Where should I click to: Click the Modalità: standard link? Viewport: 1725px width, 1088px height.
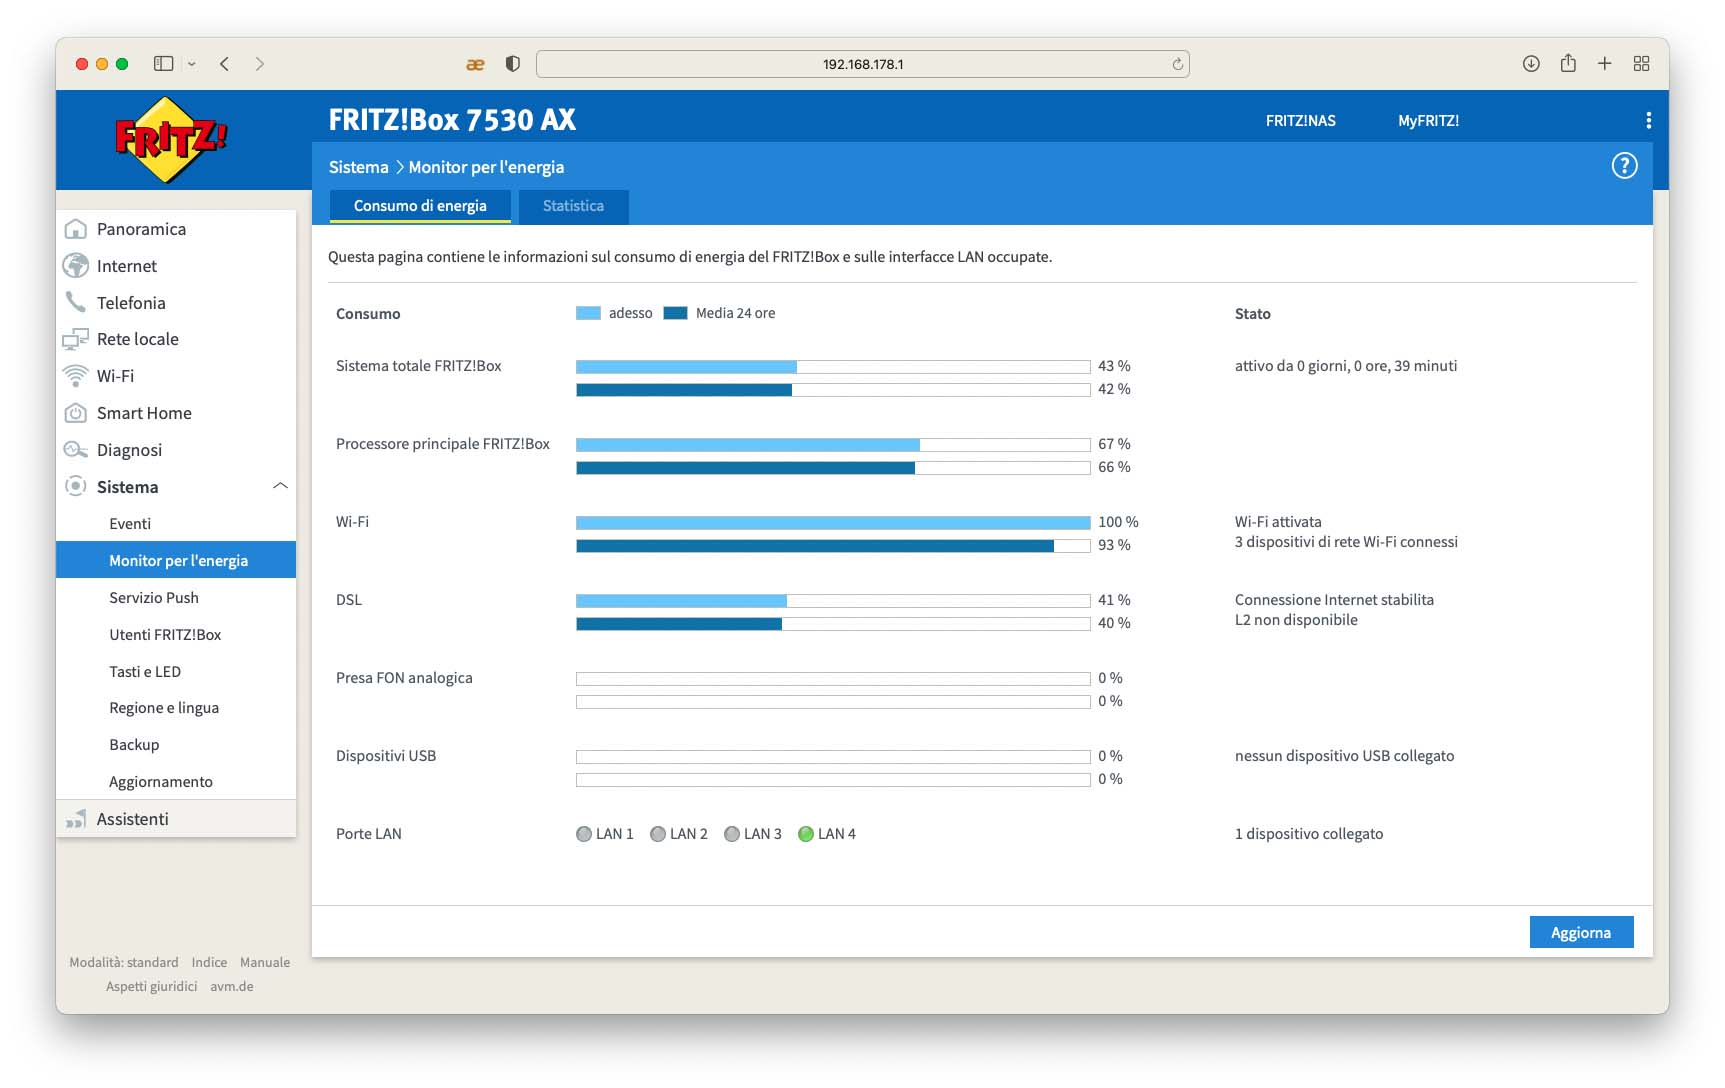[124, 962]
